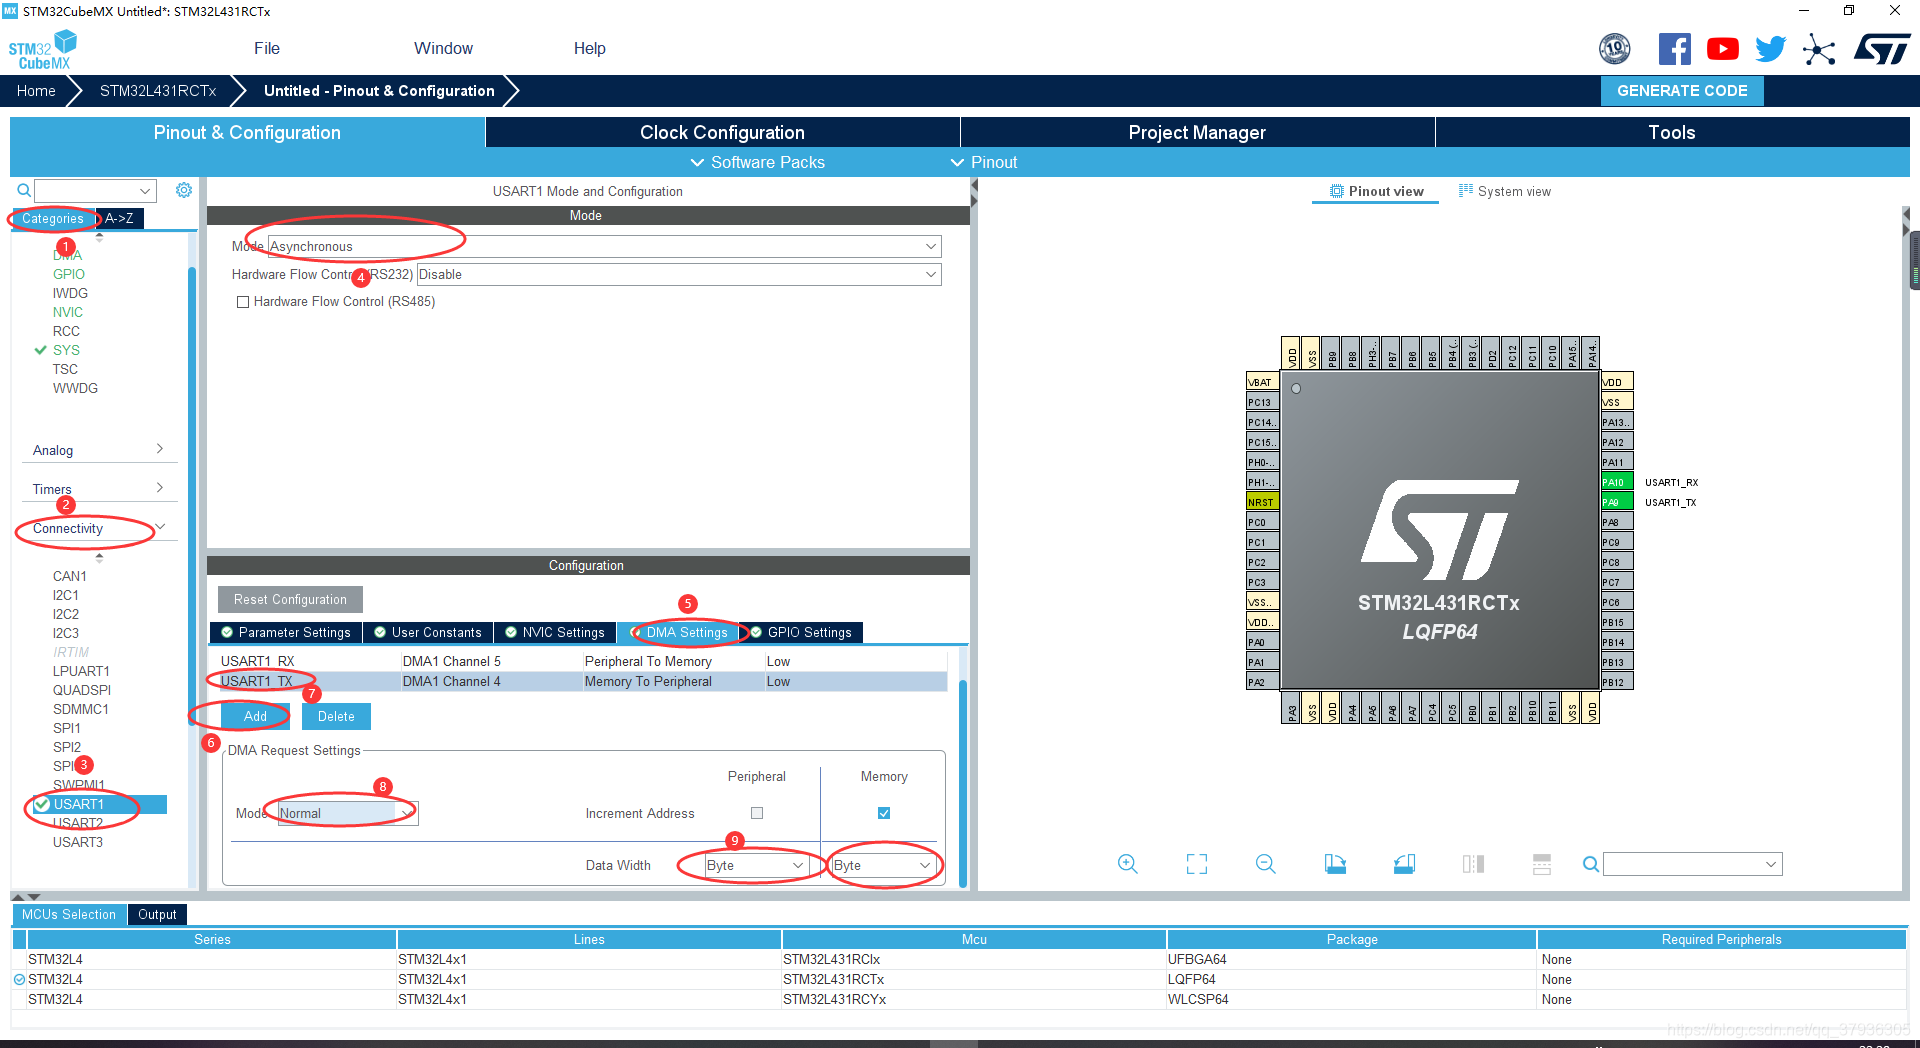
Task: Zoom out of the chip pinout view
Action: click(x=1265, y=864)
